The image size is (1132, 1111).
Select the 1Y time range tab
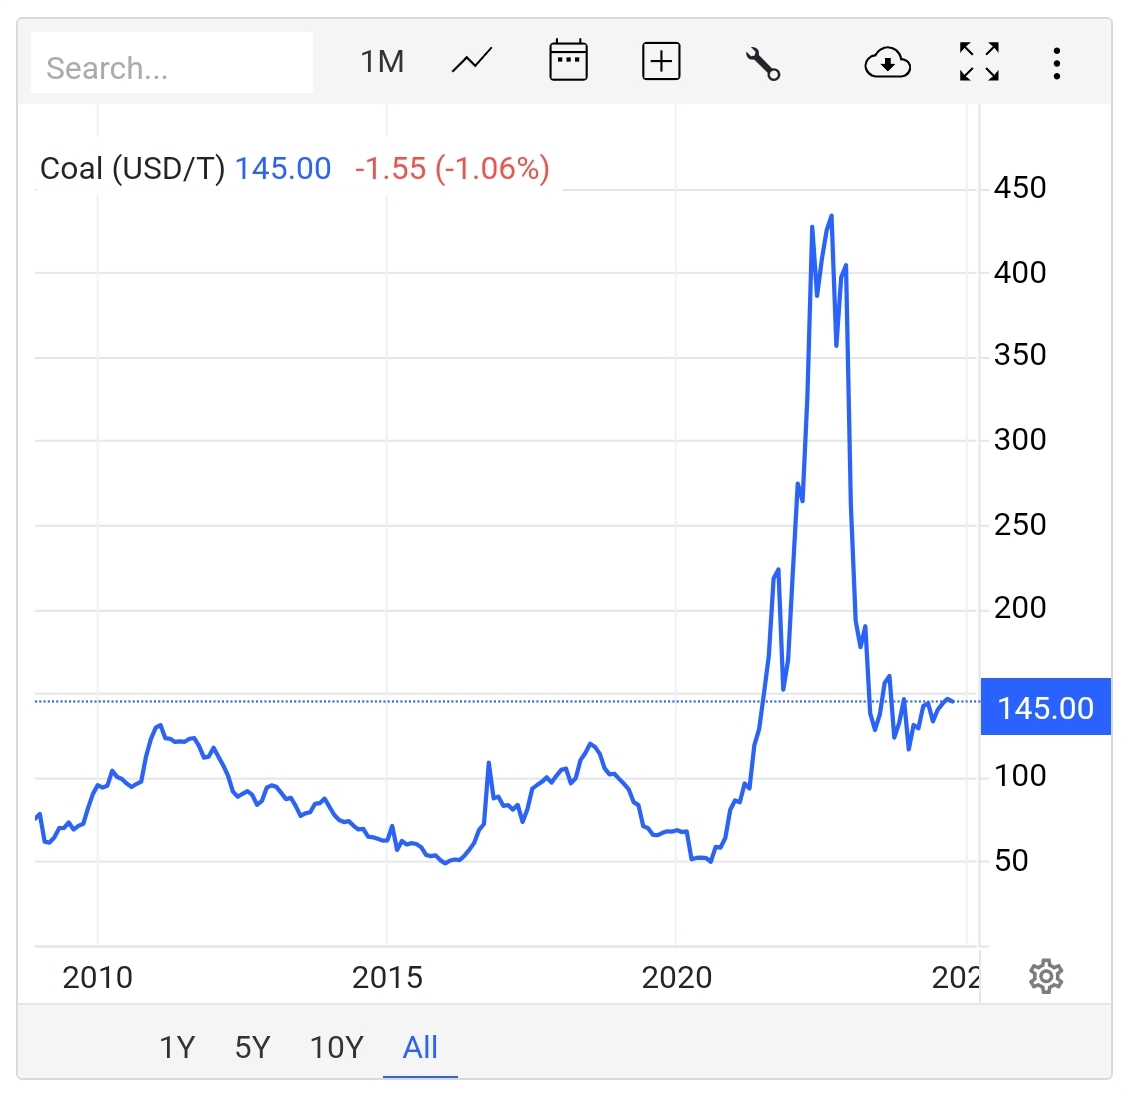point(177,1047)
